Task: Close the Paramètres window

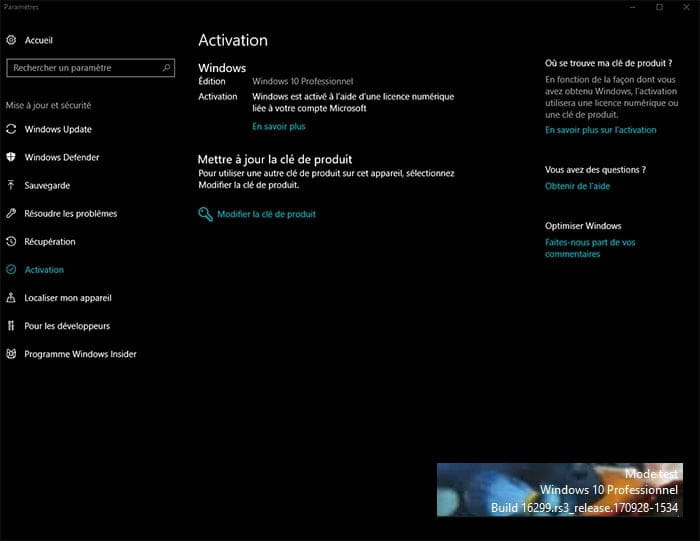Action: [686, 7]
